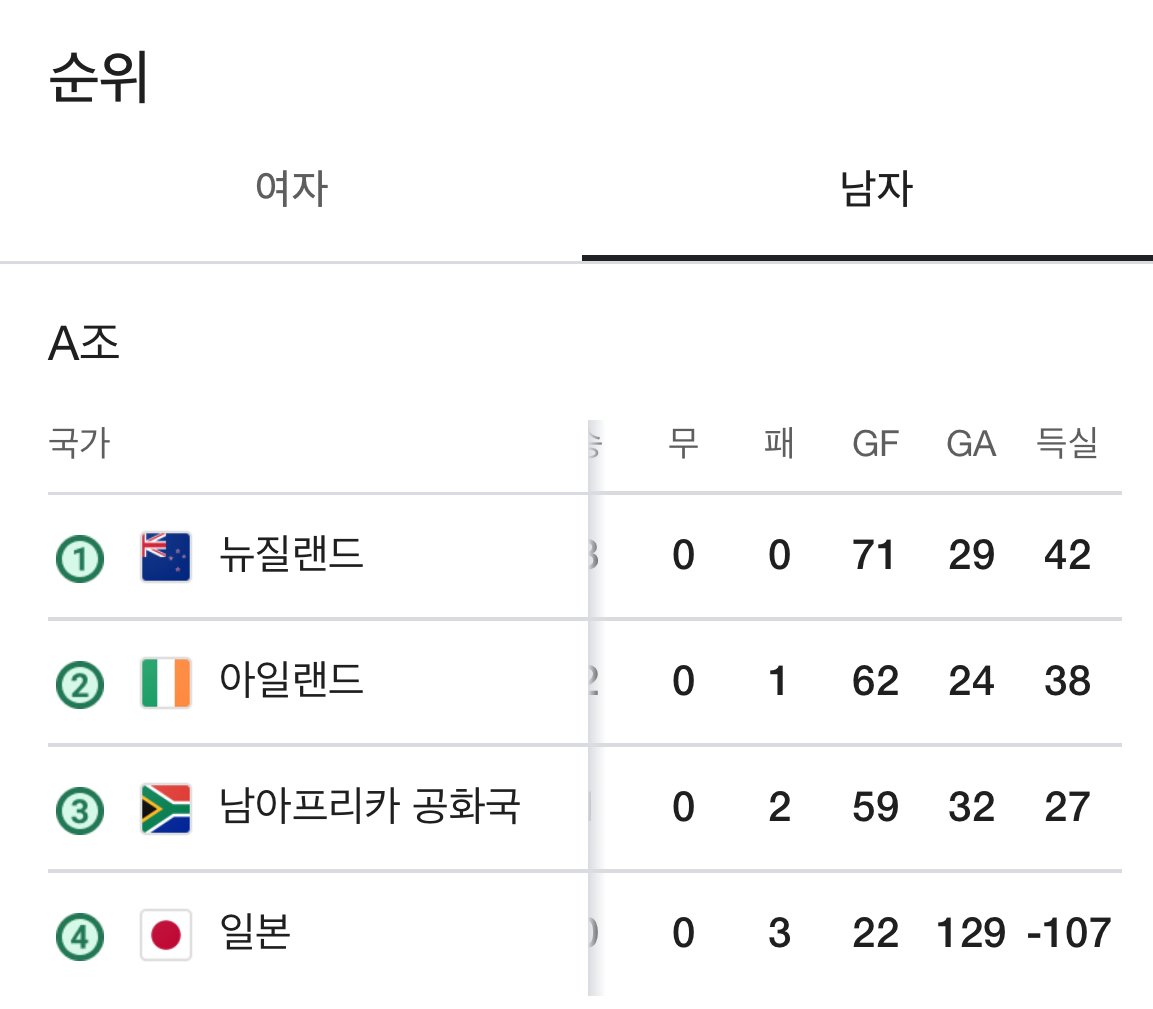Click the rank 3 circle badge
The height and width of the screenshot is (1009, 1153).
(x=79, y=810)
